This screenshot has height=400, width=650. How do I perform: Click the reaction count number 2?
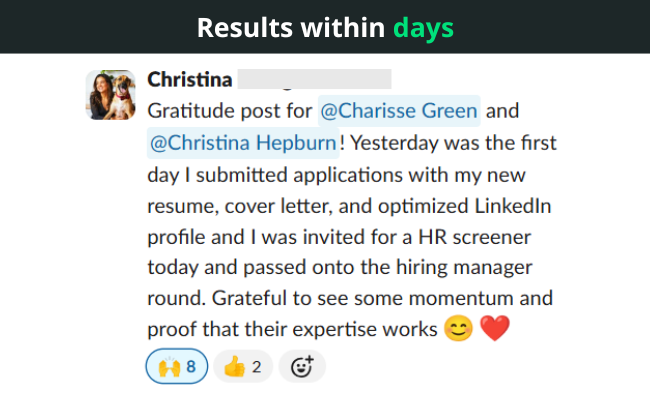(x=257, y=367)
